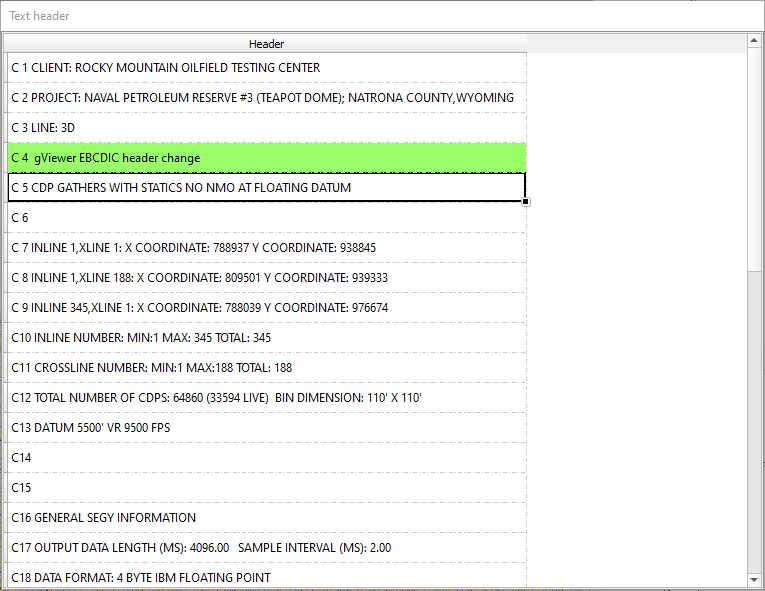Screen dimensions: 765x591
Task: Select the highlighted "C 4 gViewer EBCDIC header change" row
Action: (267, 158)
